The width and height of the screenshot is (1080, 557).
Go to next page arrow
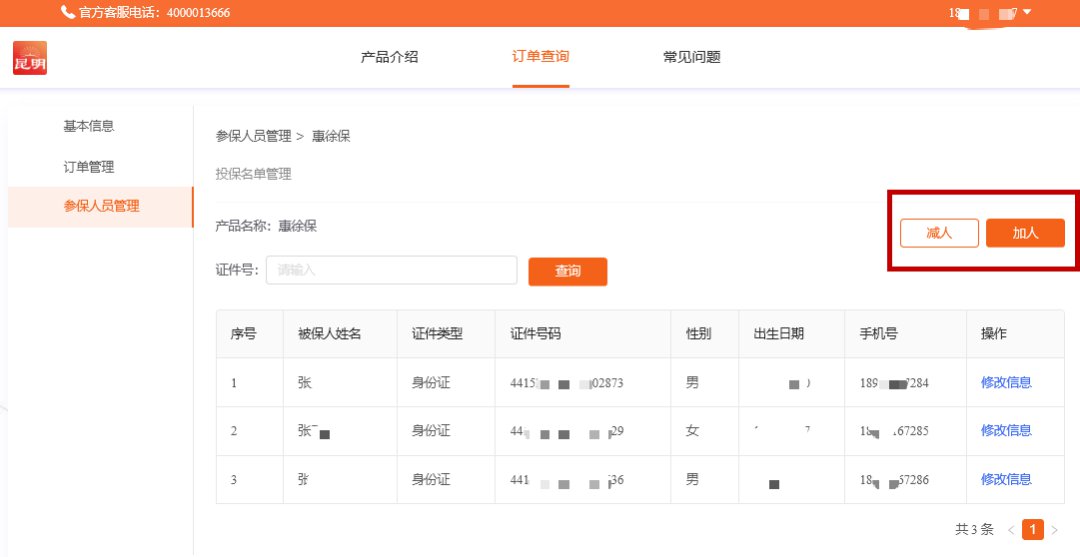[x=1054, y=530]
